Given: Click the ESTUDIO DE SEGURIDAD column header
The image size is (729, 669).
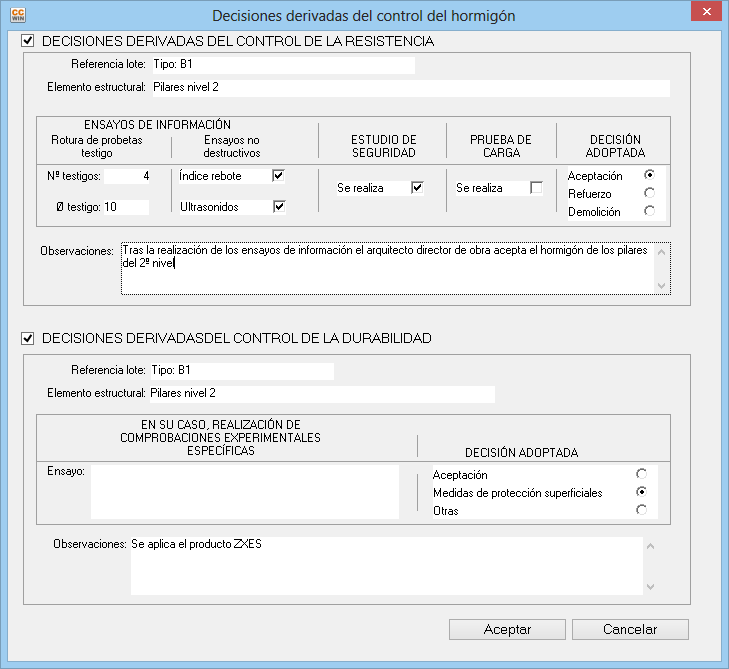Looking at the screenshot, I should (384, 146).
